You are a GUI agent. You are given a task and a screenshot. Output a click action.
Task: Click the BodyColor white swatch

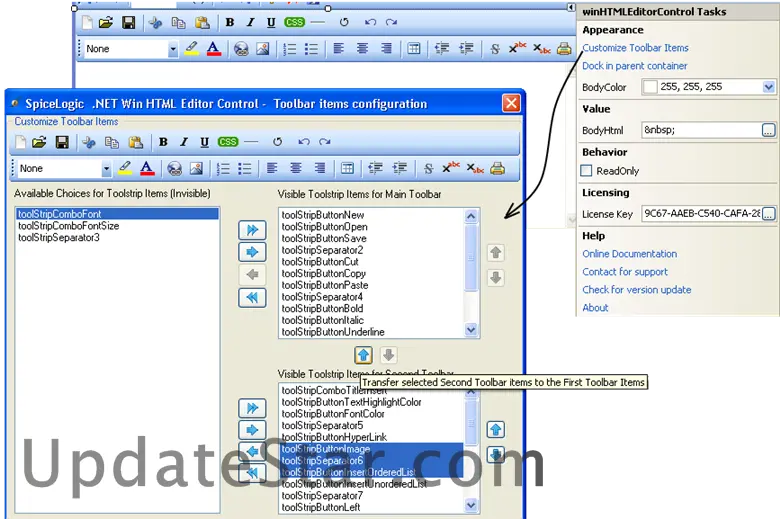(x=650, y=87)
